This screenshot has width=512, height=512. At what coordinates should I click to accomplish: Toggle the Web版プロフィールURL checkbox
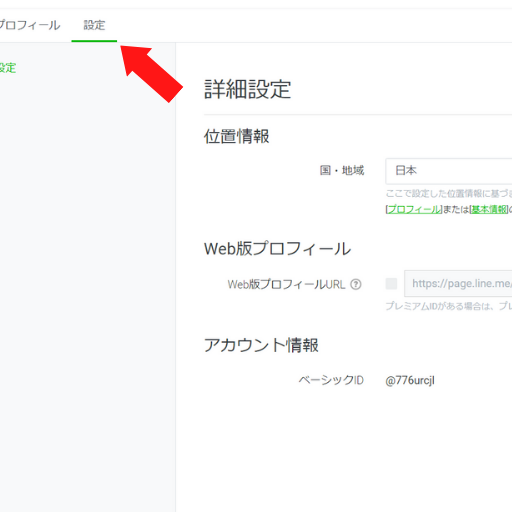(x=391, y=284)
